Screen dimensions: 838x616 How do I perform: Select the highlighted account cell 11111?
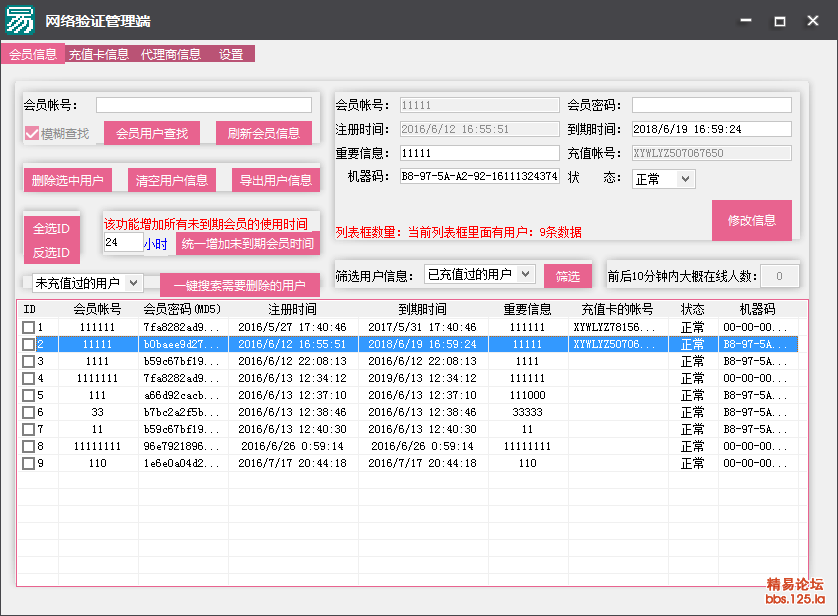pyautogui.click(x=97, y=344)
